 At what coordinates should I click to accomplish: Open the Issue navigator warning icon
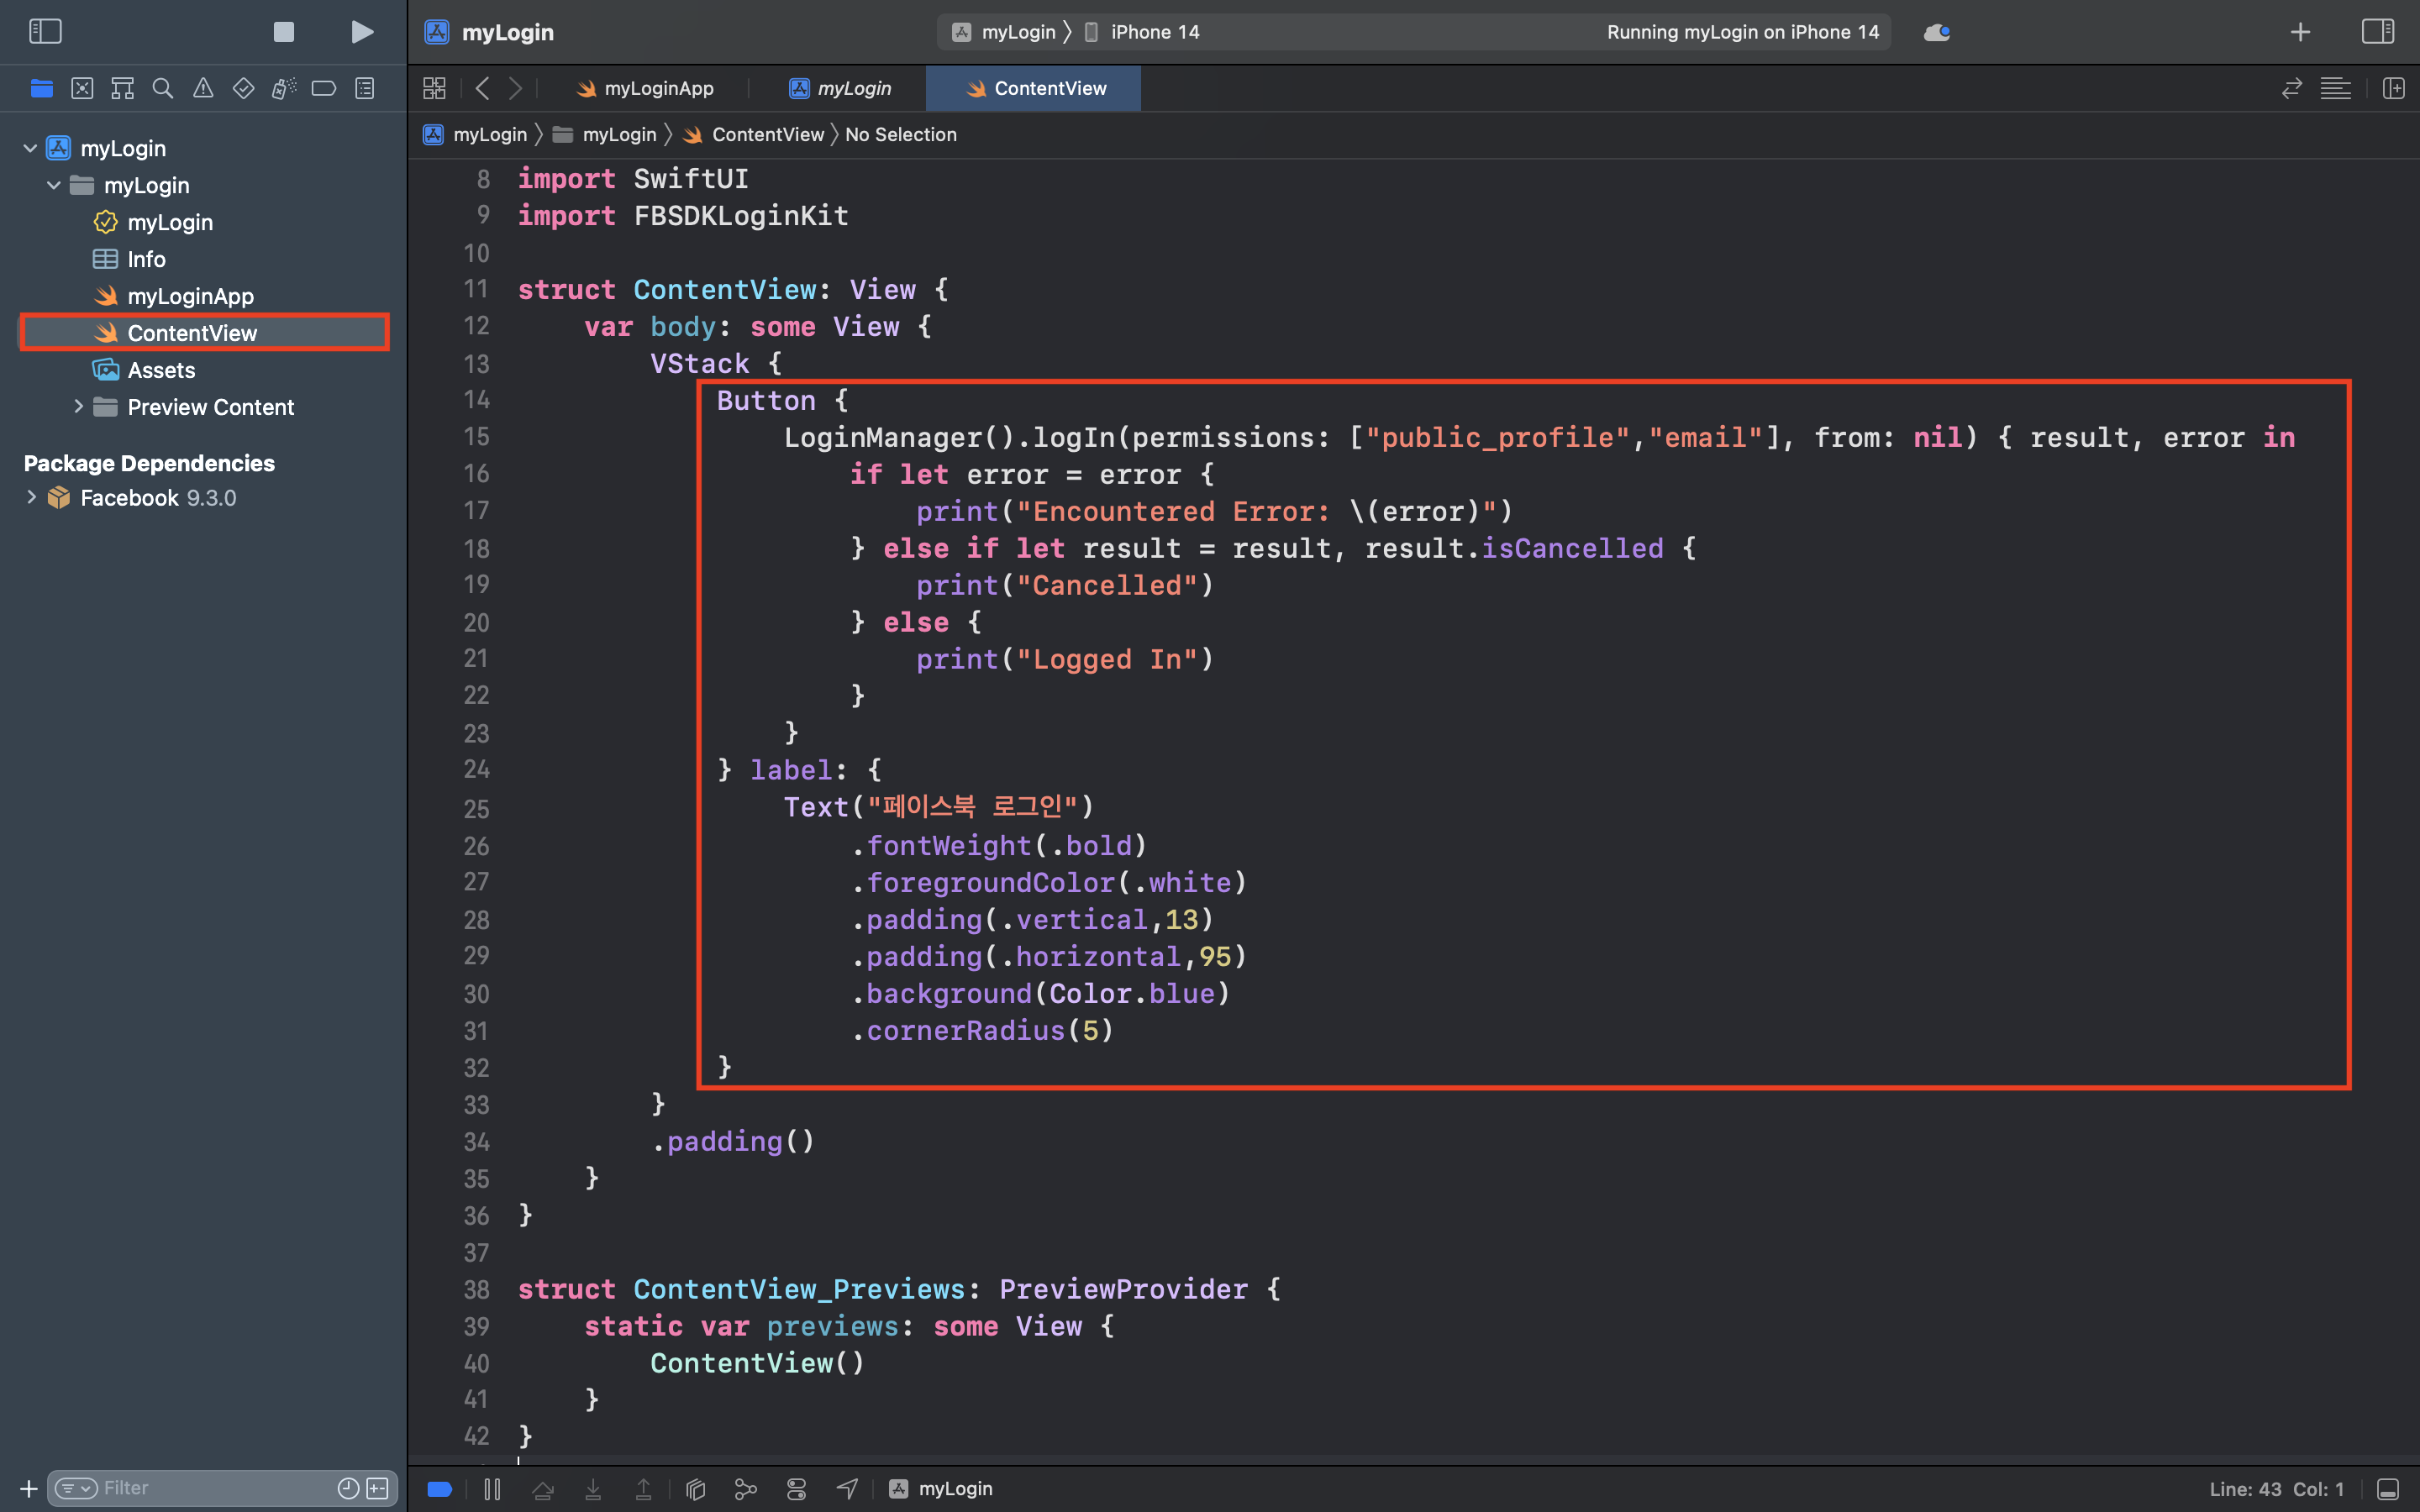(203, 89)
